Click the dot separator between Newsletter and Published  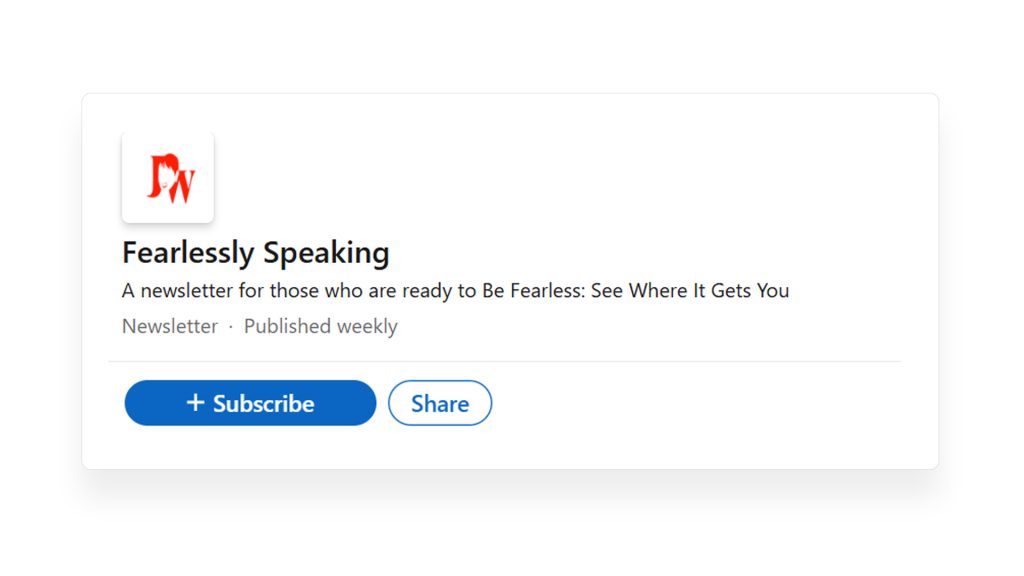click(229, 326)
